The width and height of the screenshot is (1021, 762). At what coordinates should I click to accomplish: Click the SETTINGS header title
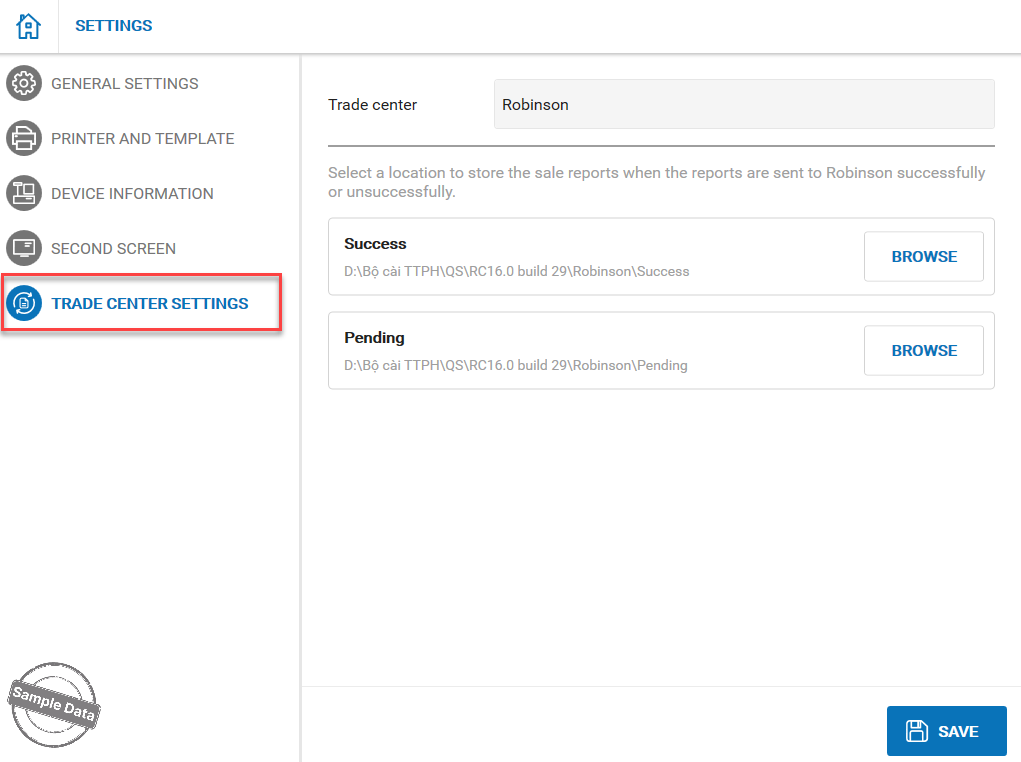pos(113,25)
